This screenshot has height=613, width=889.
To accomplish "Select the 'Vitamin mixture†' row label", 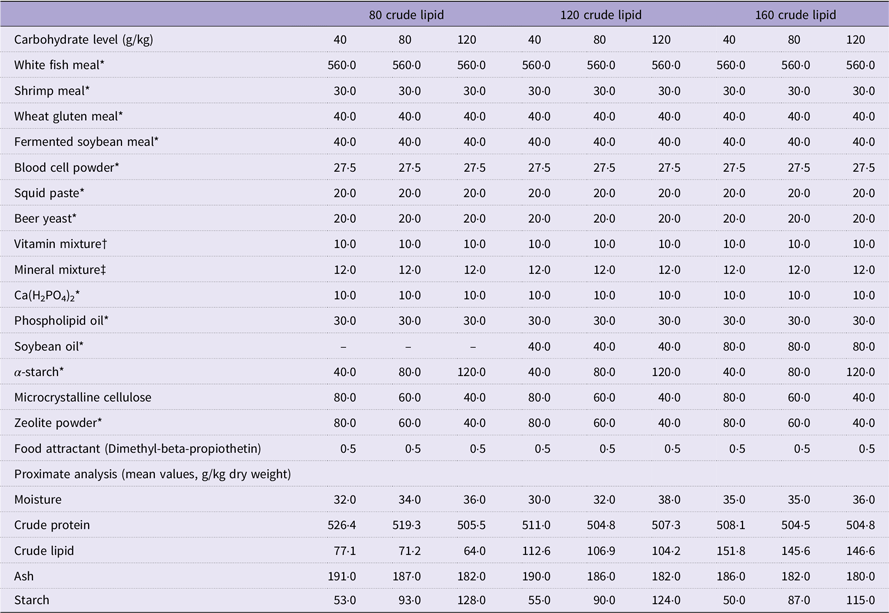I will (x=61, y=244).
